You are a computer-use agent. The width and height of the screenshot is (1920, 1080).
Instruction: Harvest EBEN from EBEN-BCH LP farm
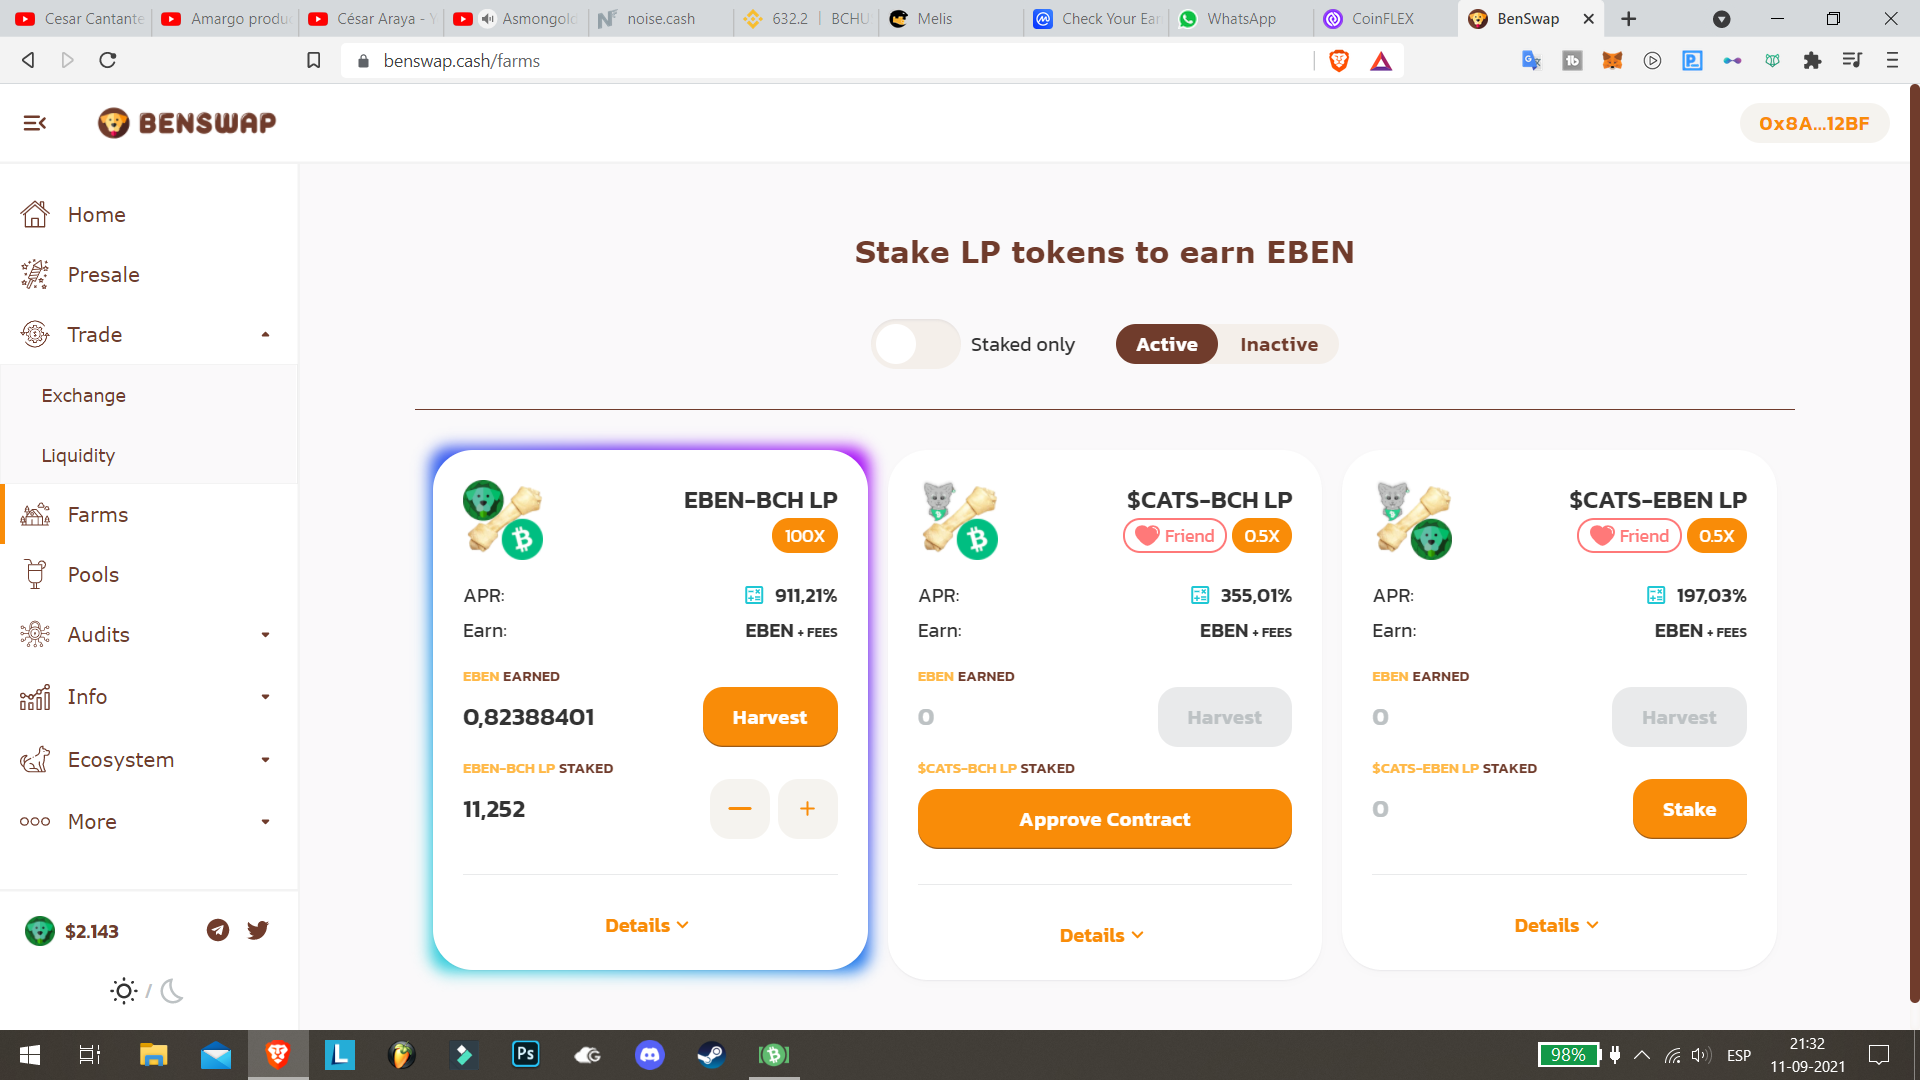pos(770,717)
